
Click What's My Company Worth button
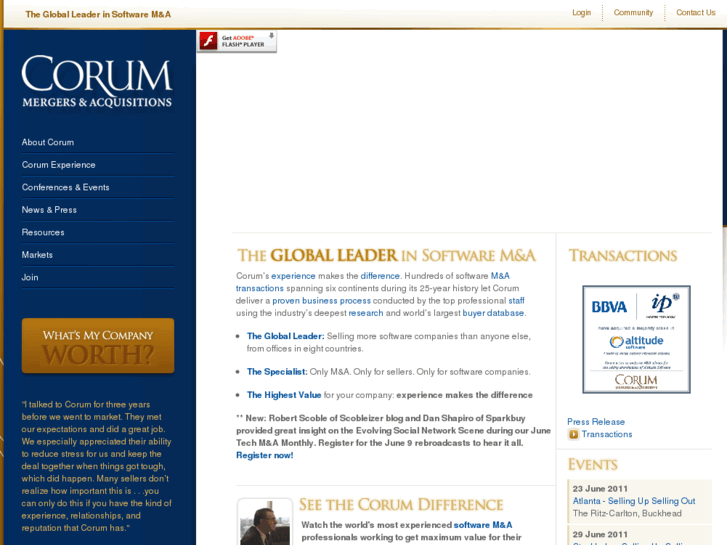[x=98, y=346]
